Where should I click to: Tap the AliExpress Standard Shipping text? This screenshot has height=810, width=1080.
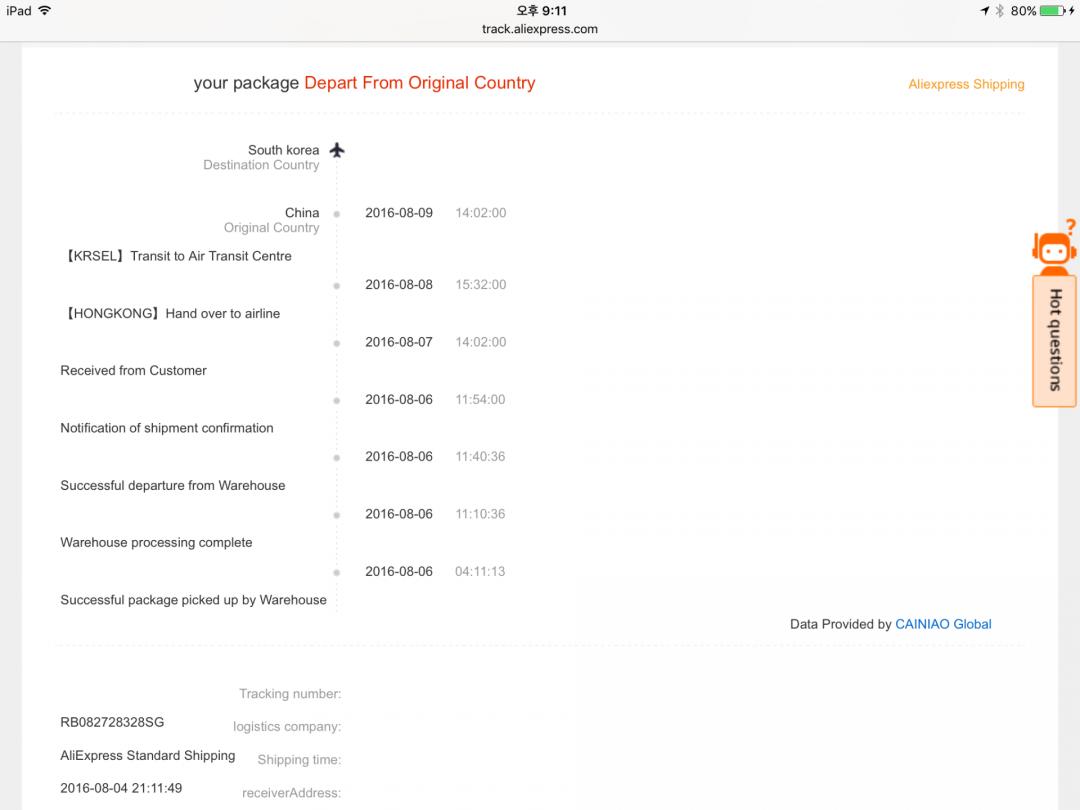point(148,755)
